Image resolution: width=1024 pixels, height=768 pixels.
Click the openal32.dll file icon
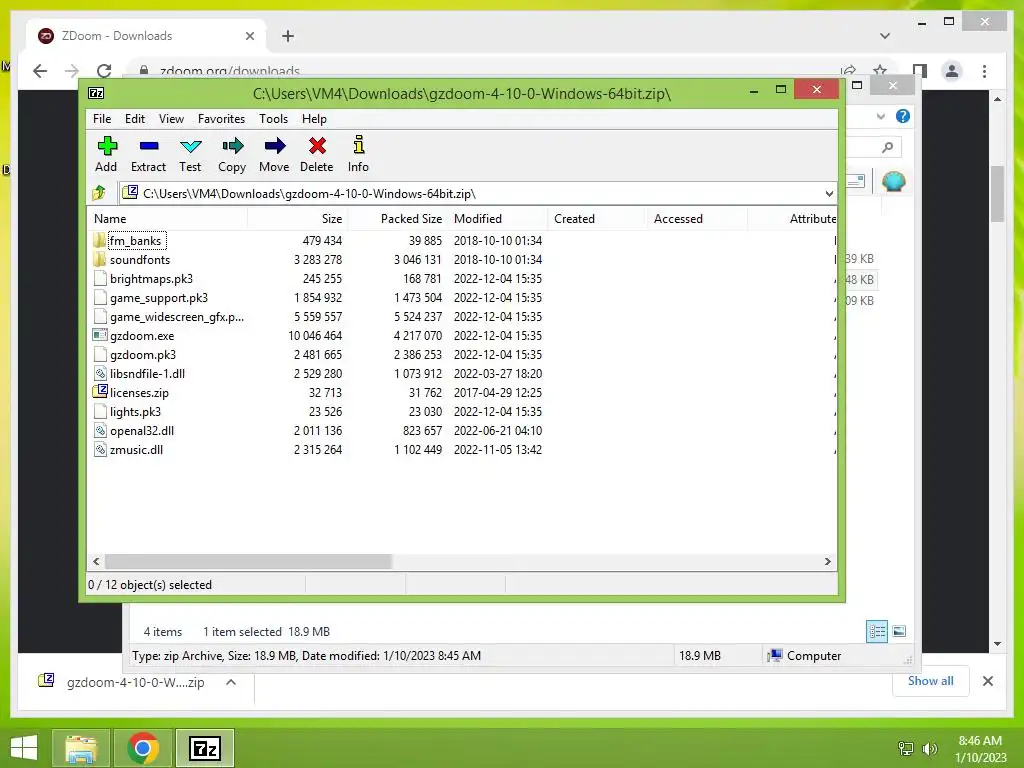(x=99, y=430)
